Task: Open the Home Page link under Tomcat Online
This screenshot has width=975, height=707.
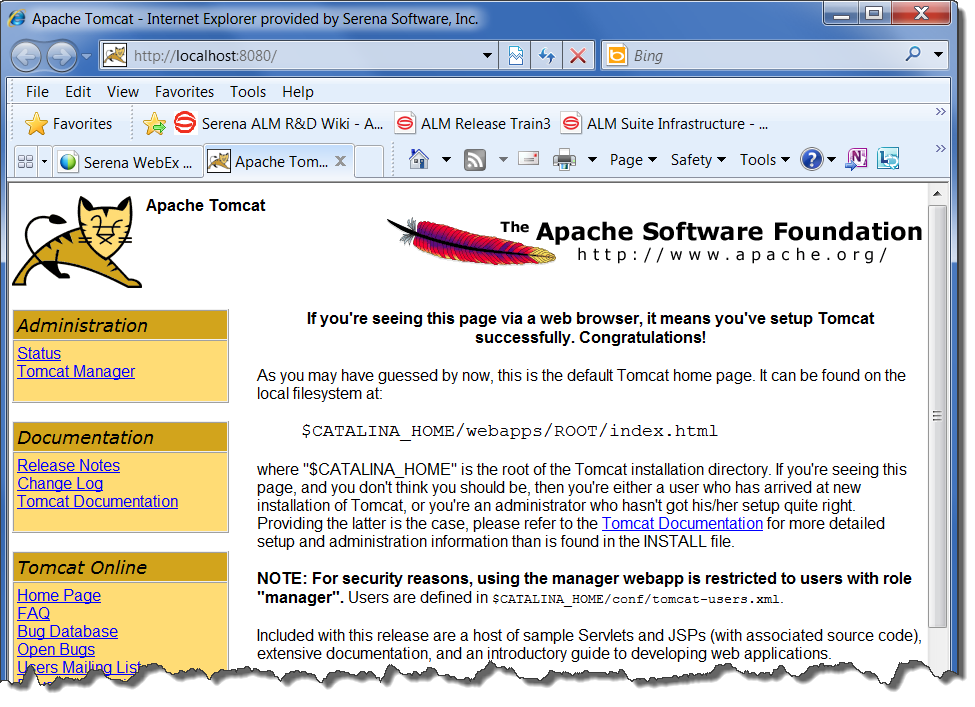Action: (x=58, y=595)
